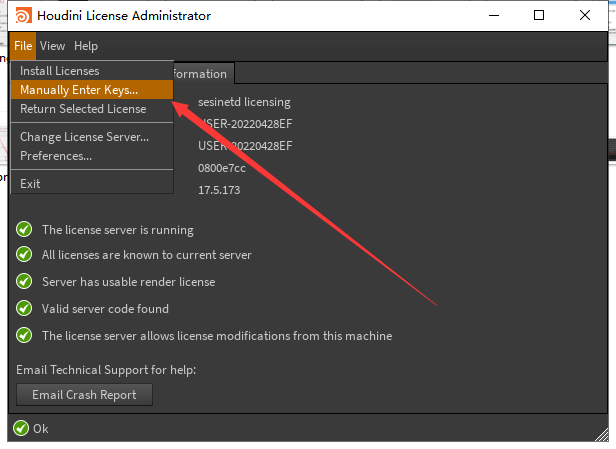
Task: Click green check beside license modifications allowed
Action: [x=24, y=335]
